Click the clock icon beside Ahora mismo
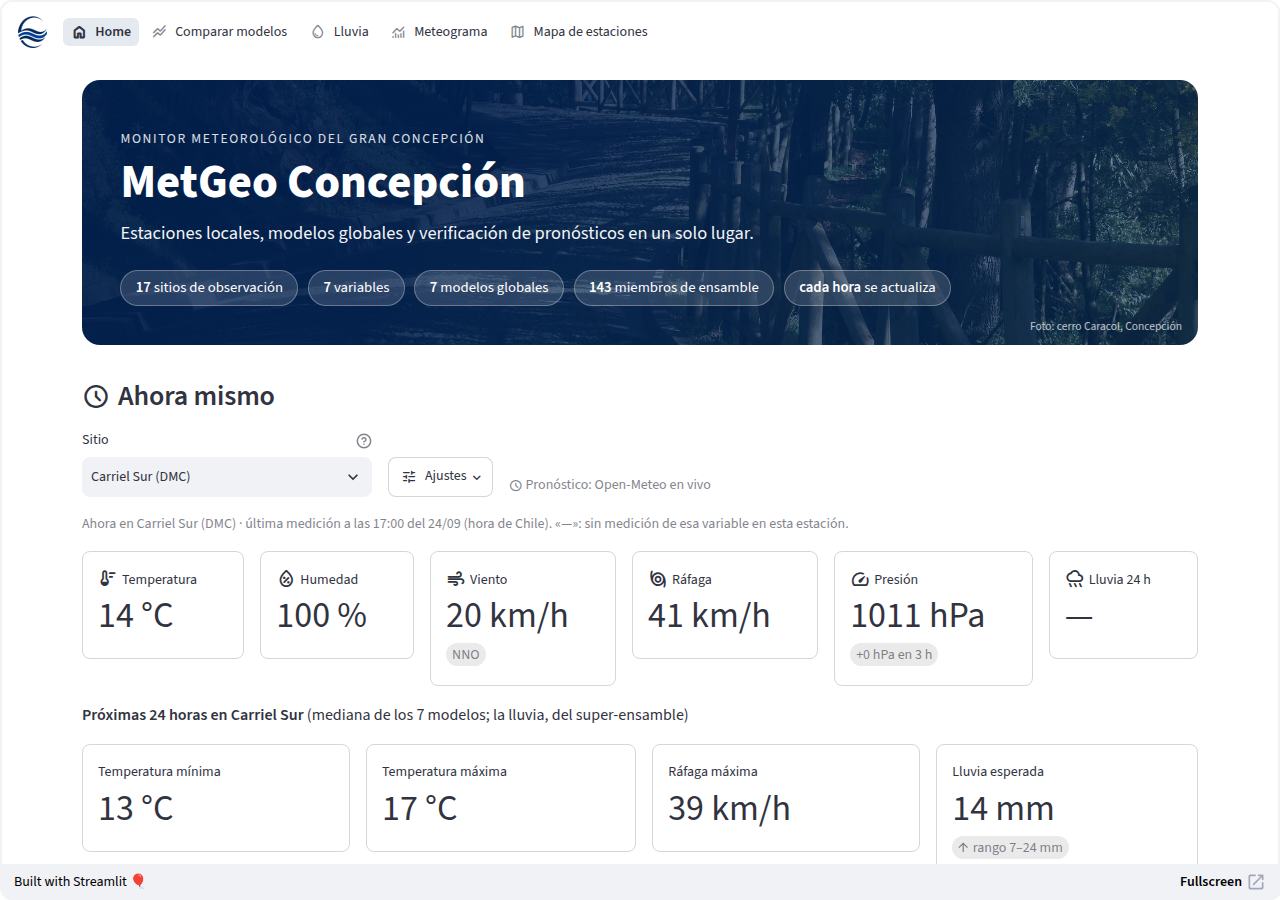 coord(95,397)
